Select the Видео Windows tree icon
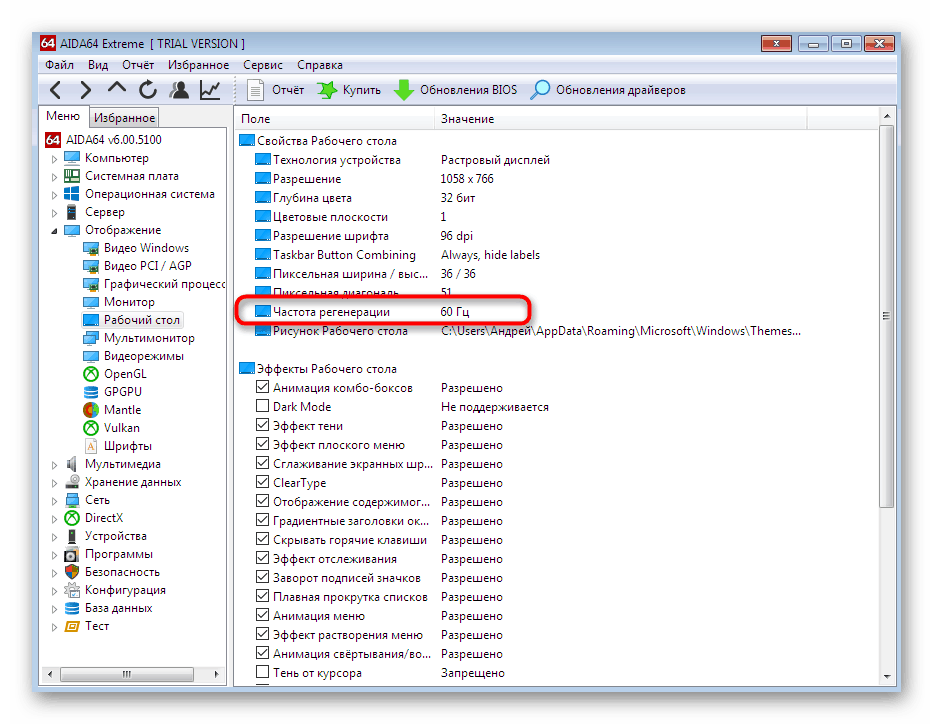 click(91, 248)
